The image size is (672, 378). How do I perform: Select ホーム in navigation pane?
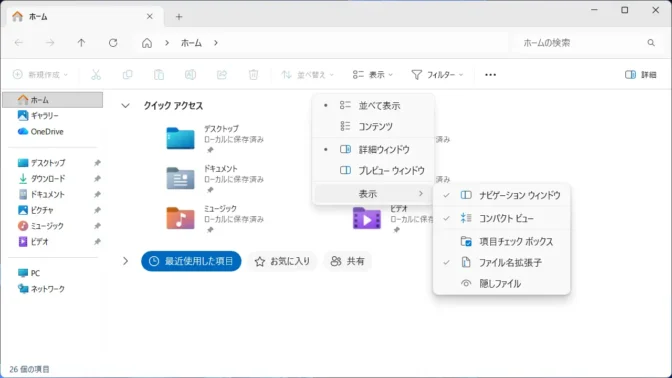click(x=53, y=100)
